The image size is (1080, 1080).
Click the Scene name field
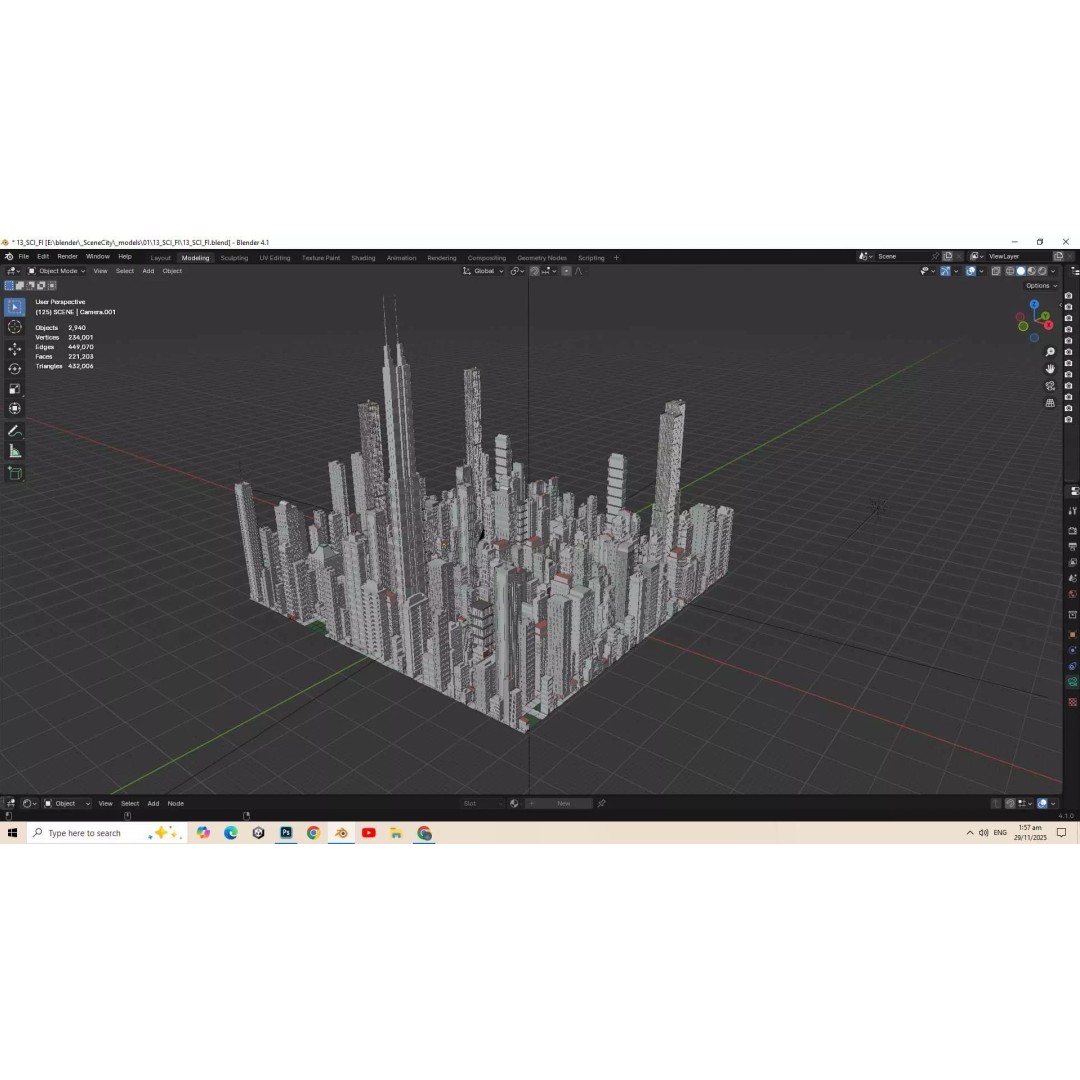click(x=902, y=256)
